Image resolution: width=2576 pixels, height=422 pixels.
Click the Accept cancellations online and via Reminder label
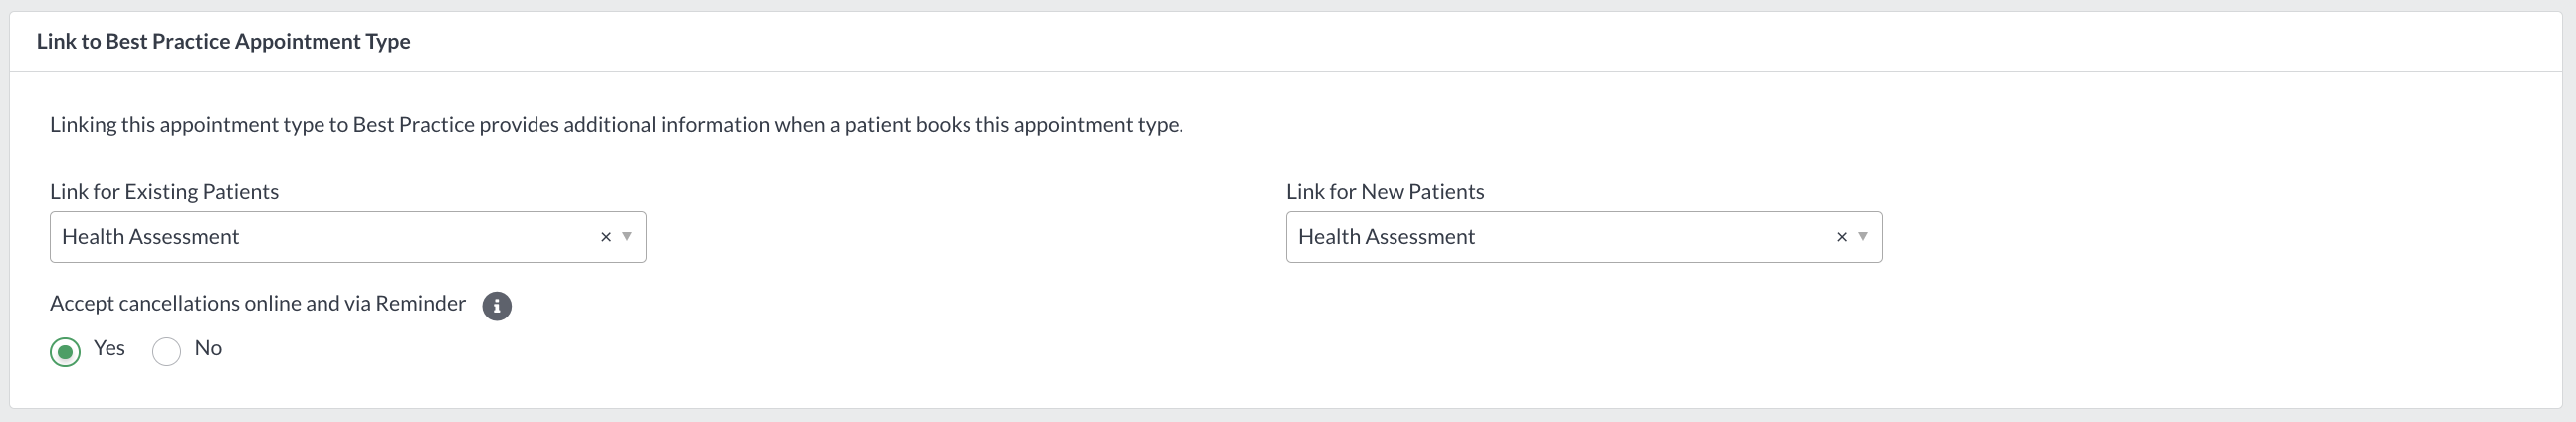pos(258,303)
